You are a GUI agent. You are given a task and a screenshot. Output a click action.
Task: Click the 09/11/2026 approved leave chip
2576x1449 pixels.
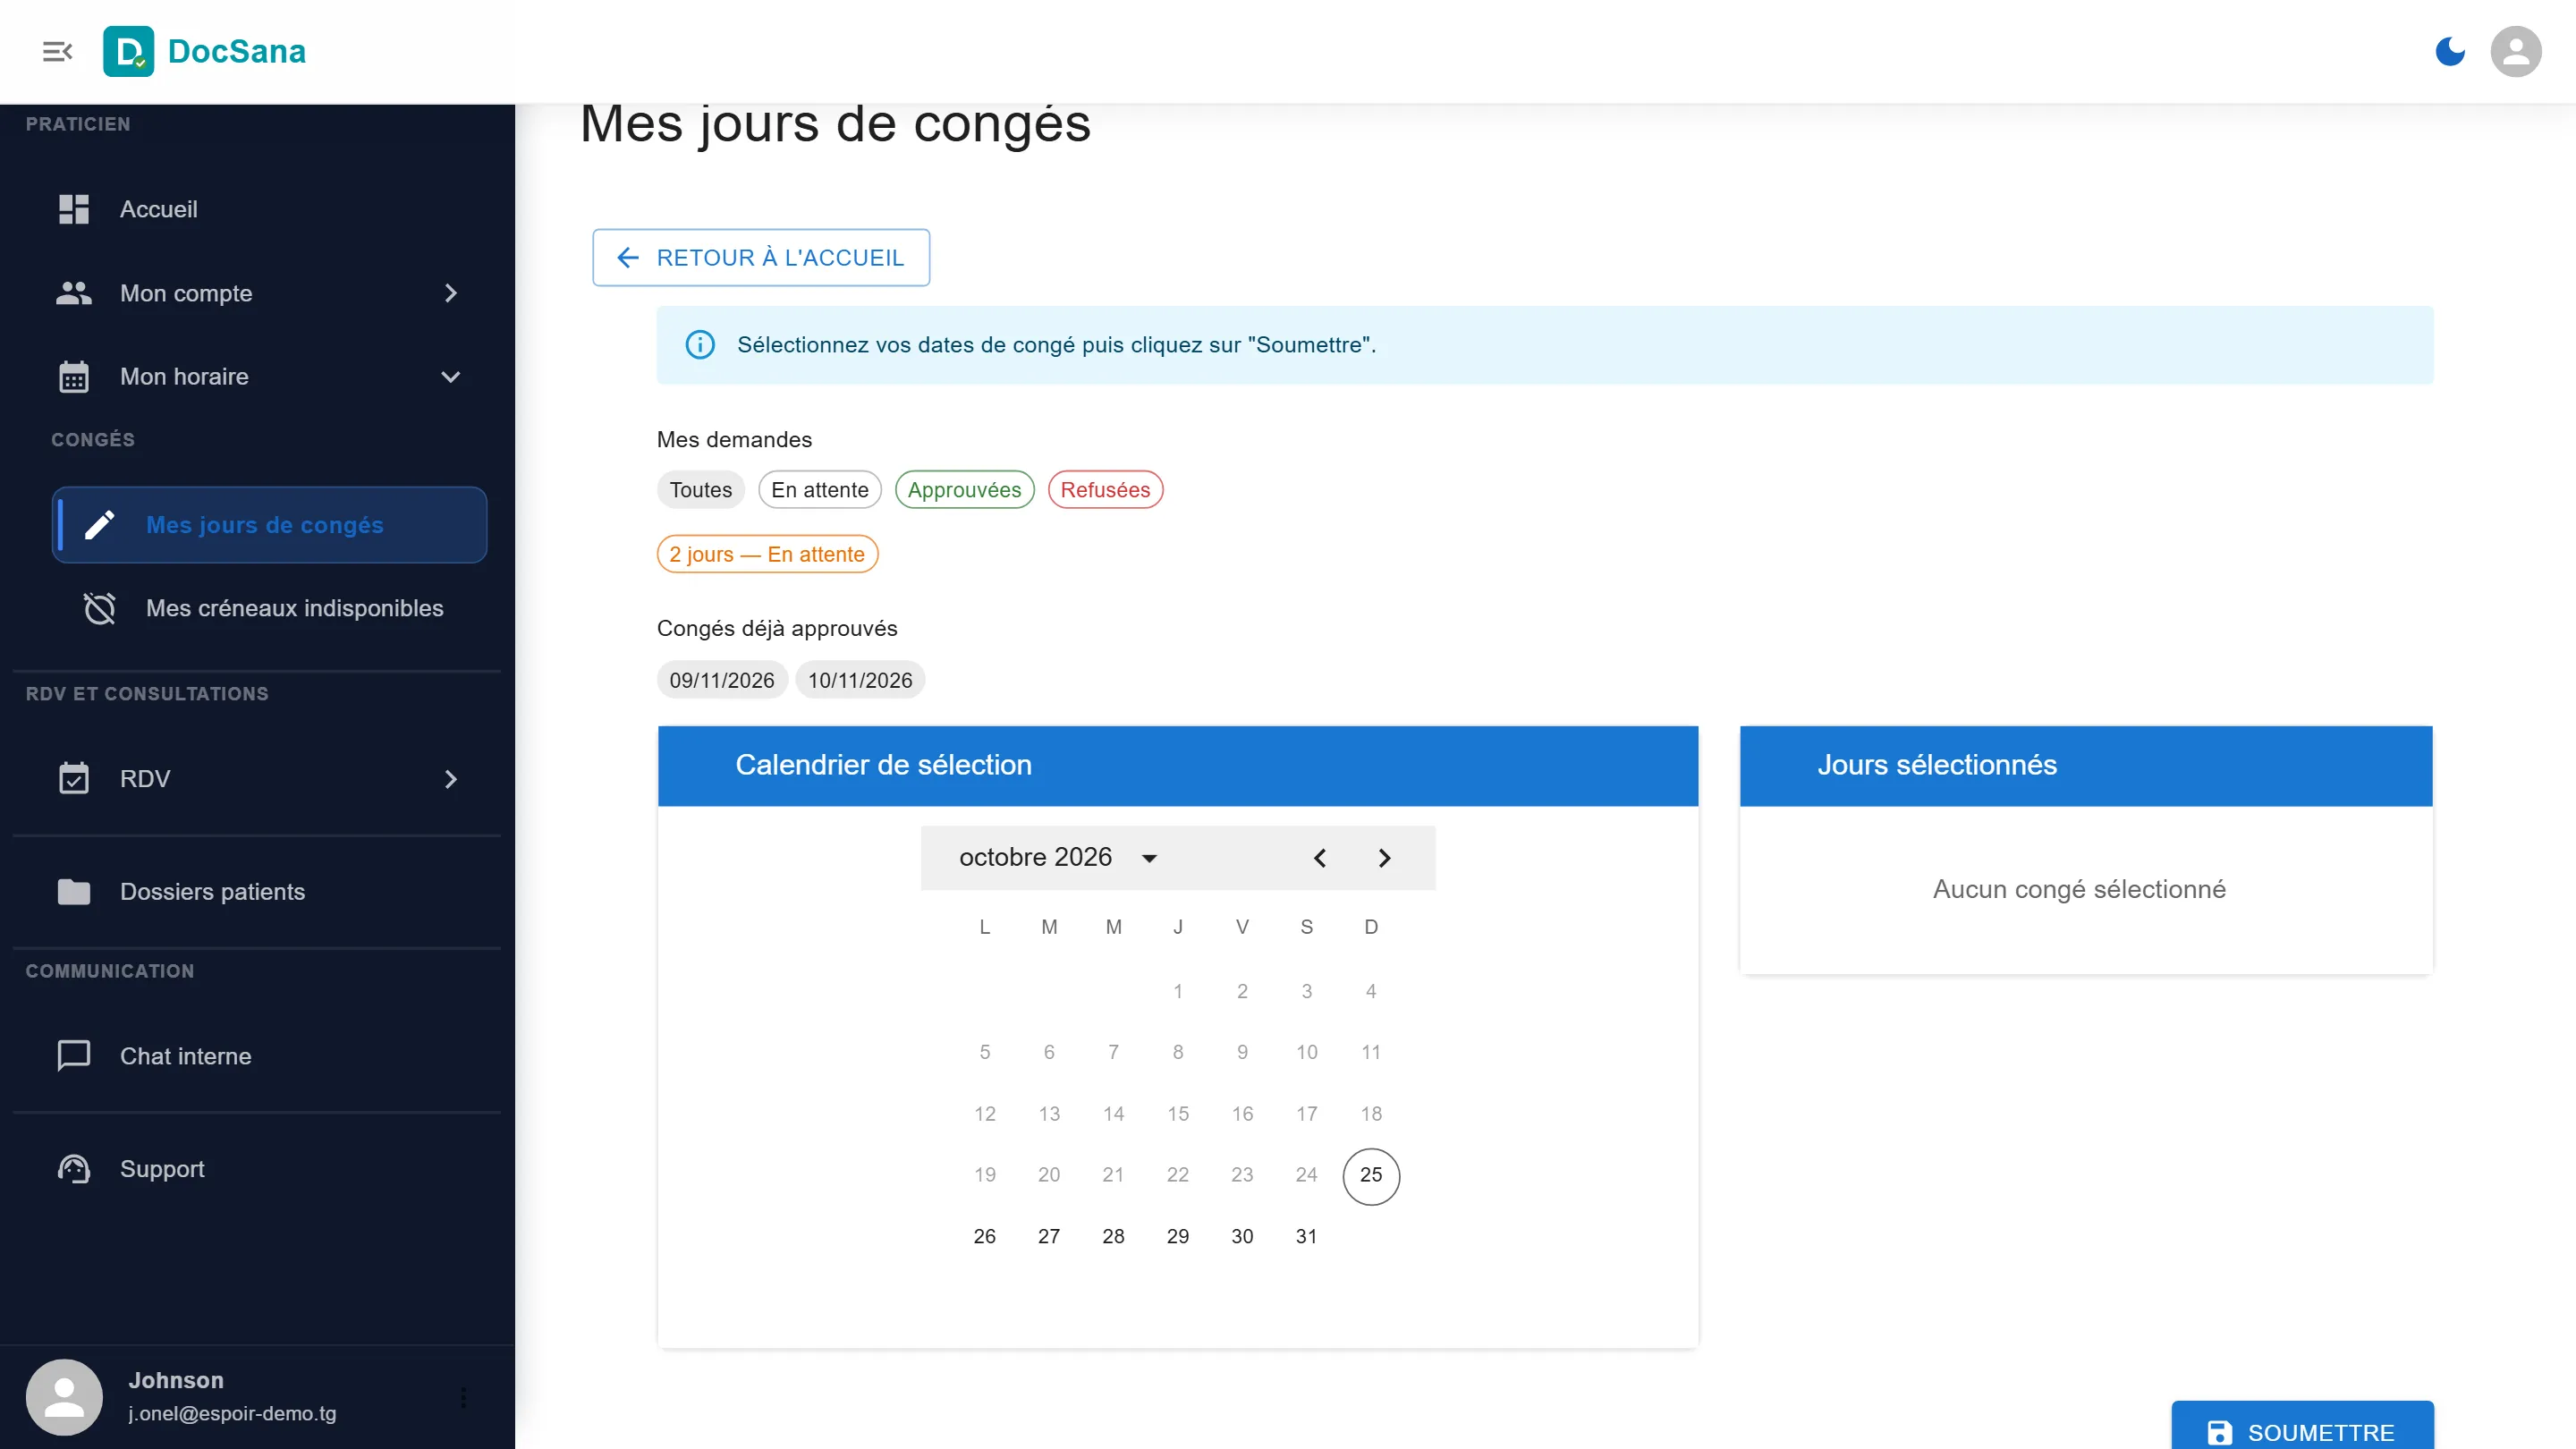722,680
